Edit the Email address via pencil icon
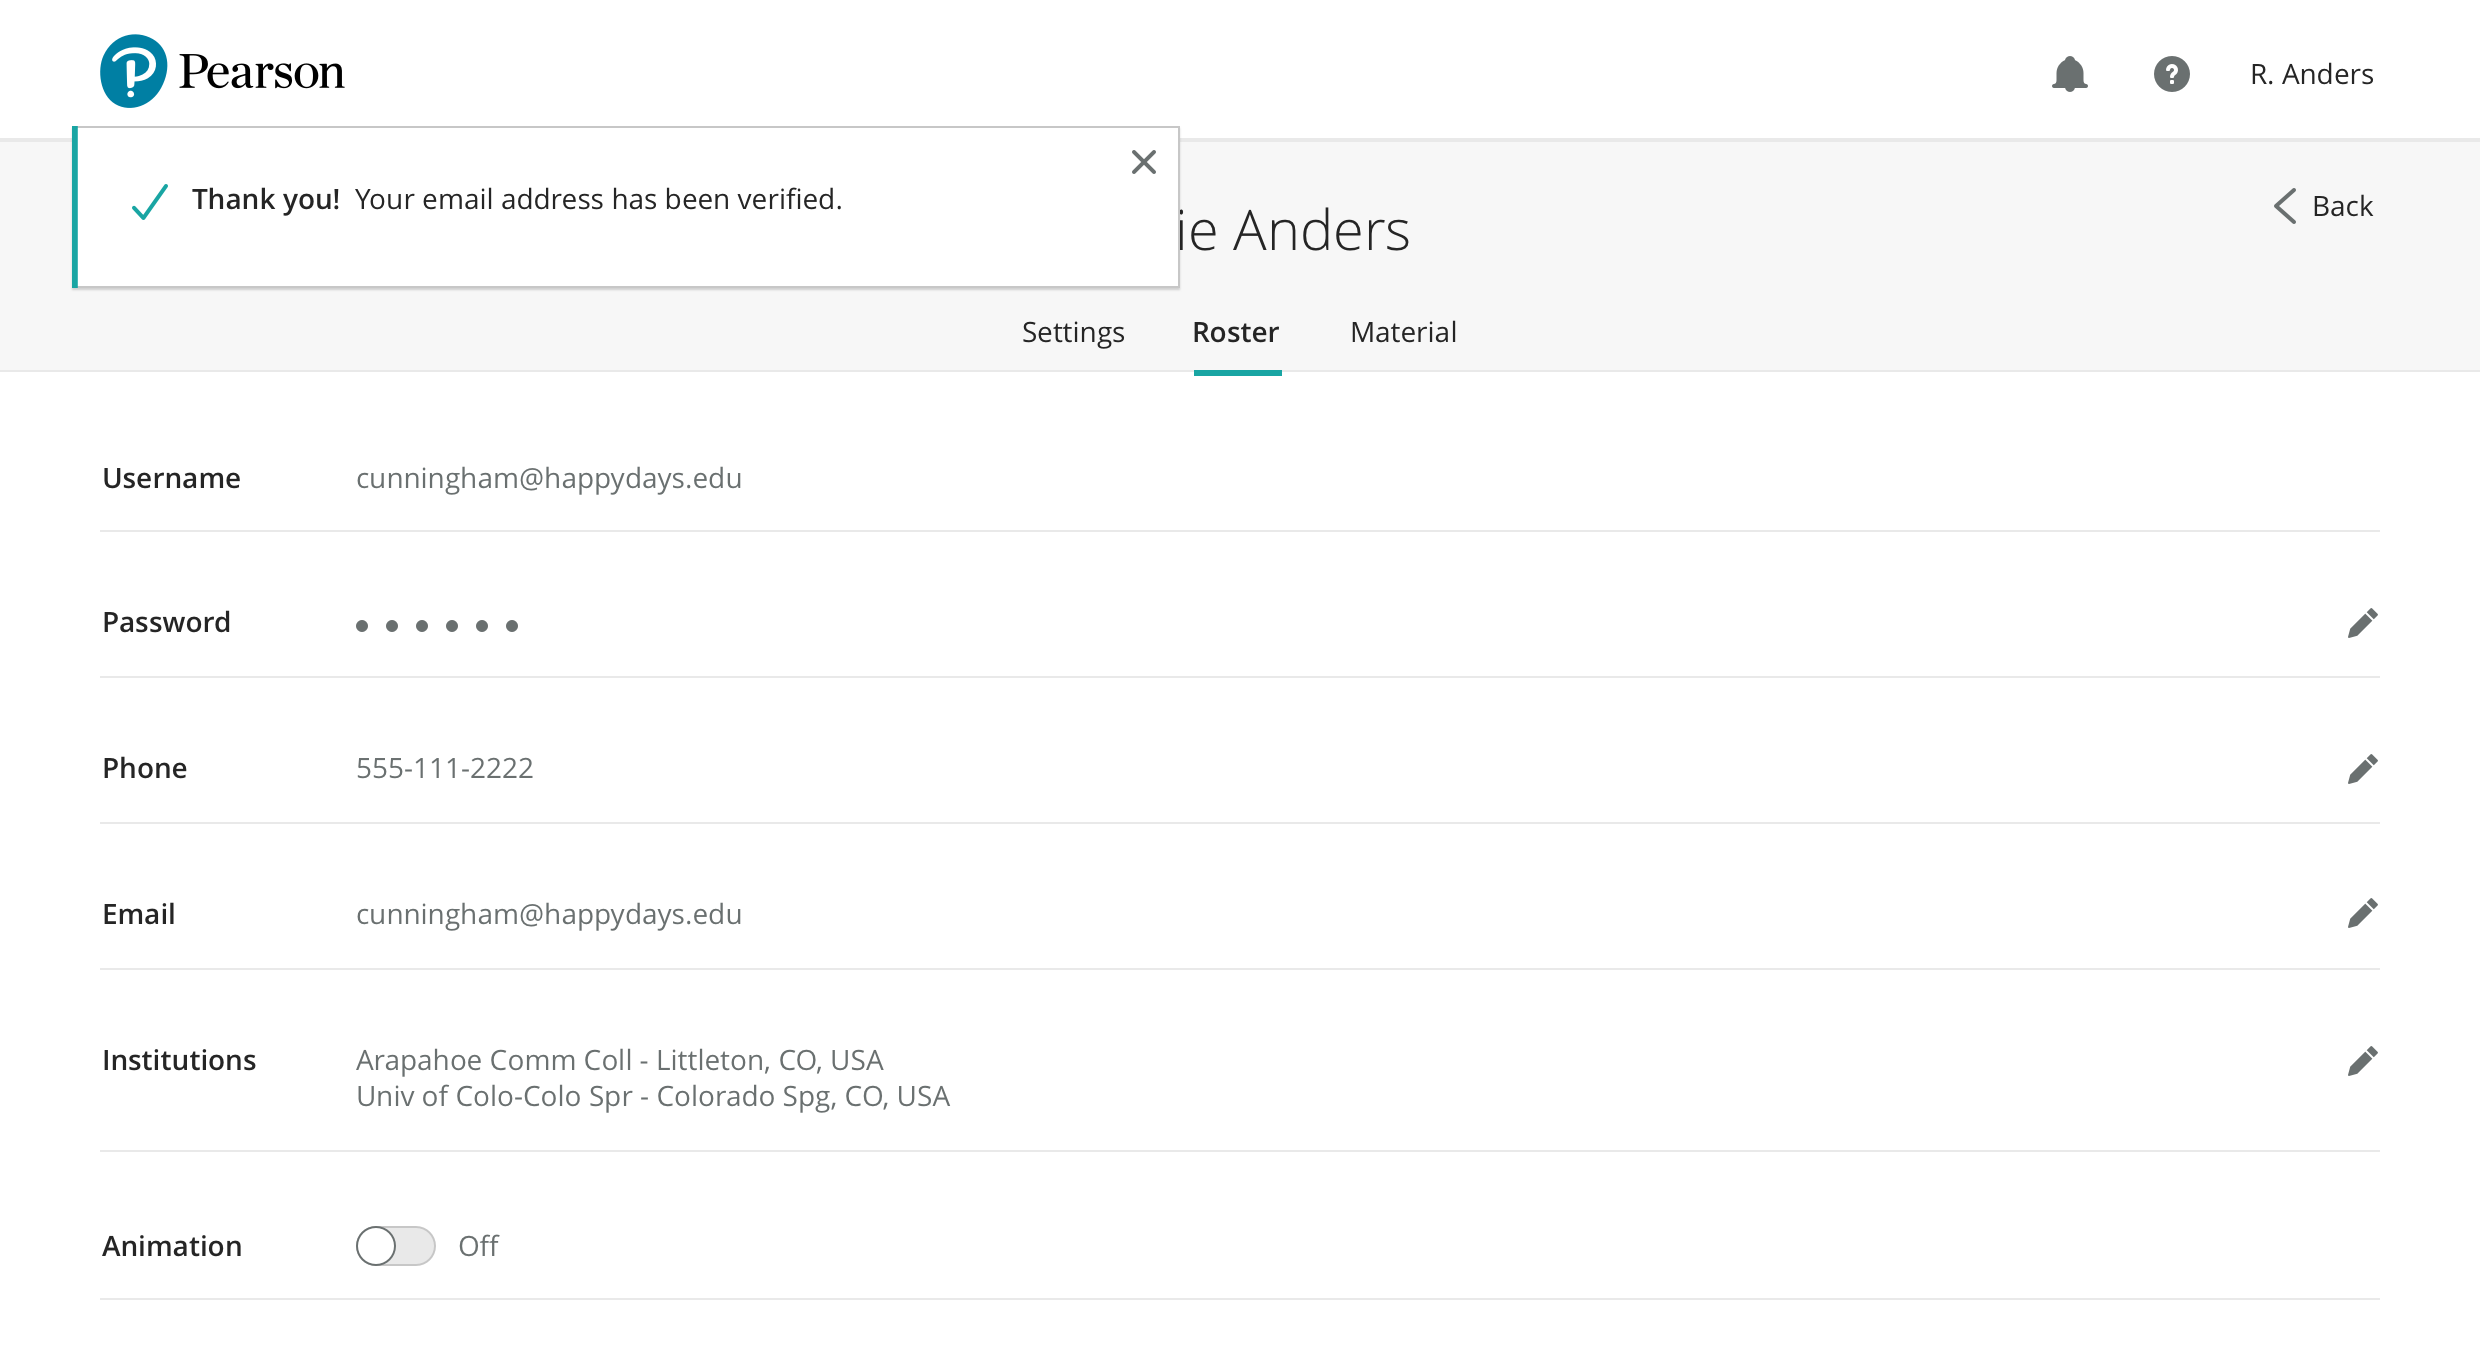Viewport: 2480px width, 1354px height. coord(2362,913)
